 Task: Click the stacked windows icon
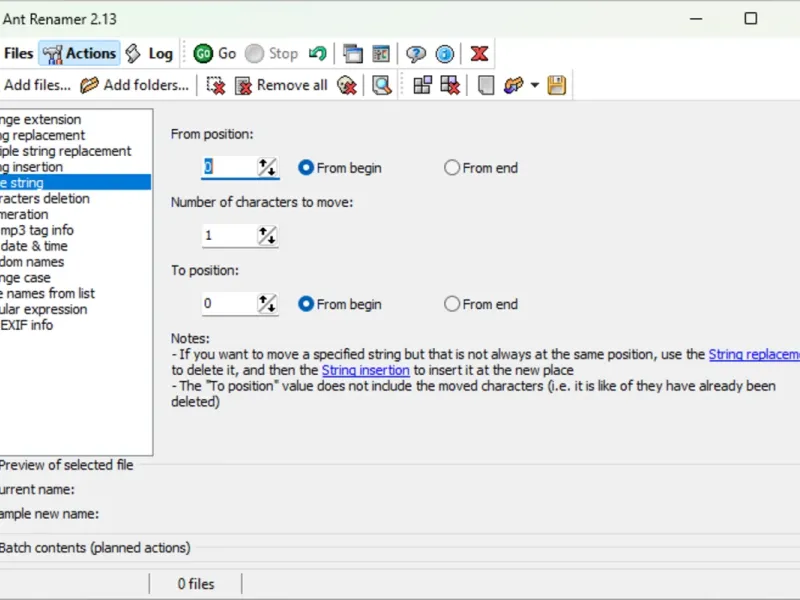click(353, 53)
